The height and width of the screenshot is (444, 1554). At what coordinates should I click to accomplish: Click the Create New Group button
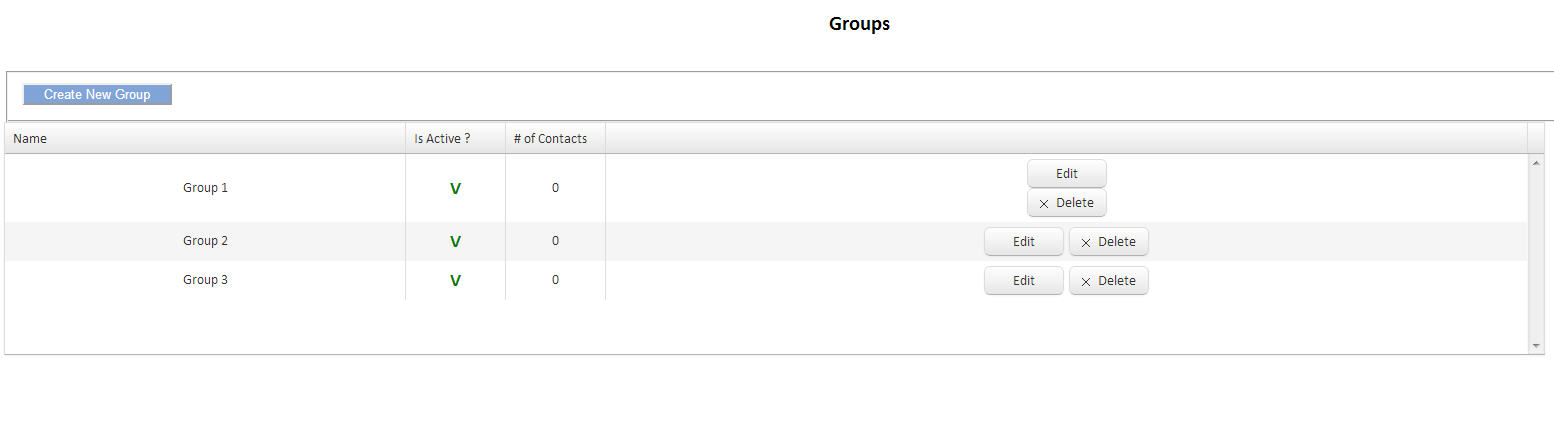tap(97, 95)
